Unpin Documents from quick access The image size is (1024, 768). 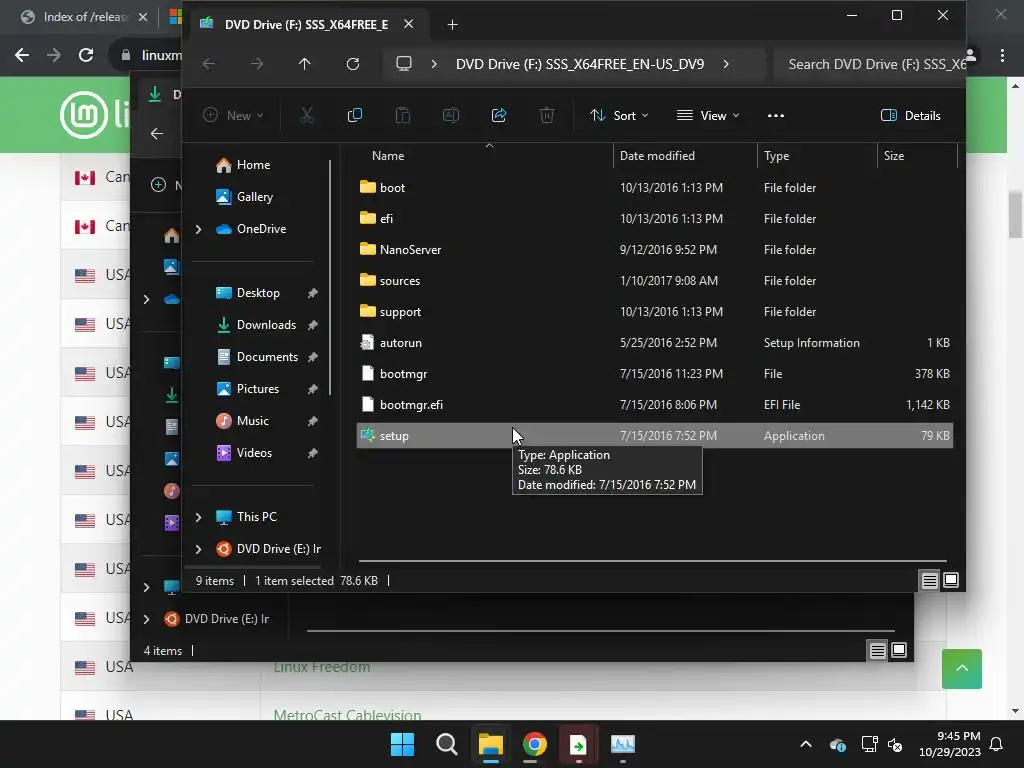click(x=313, y=357)
